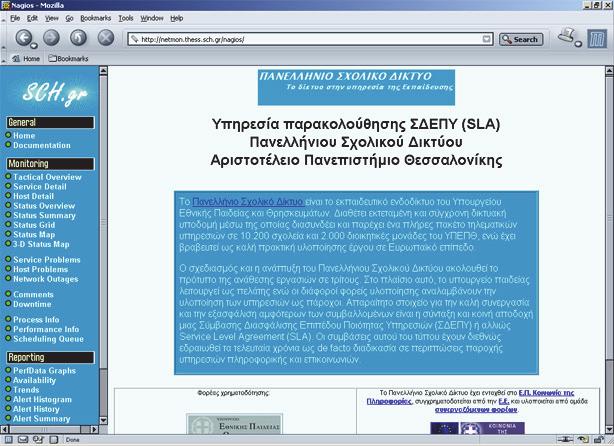Screen dimensions: 614x446
Task: Open PerfData Graphs
Action: [x=44, y=370]
